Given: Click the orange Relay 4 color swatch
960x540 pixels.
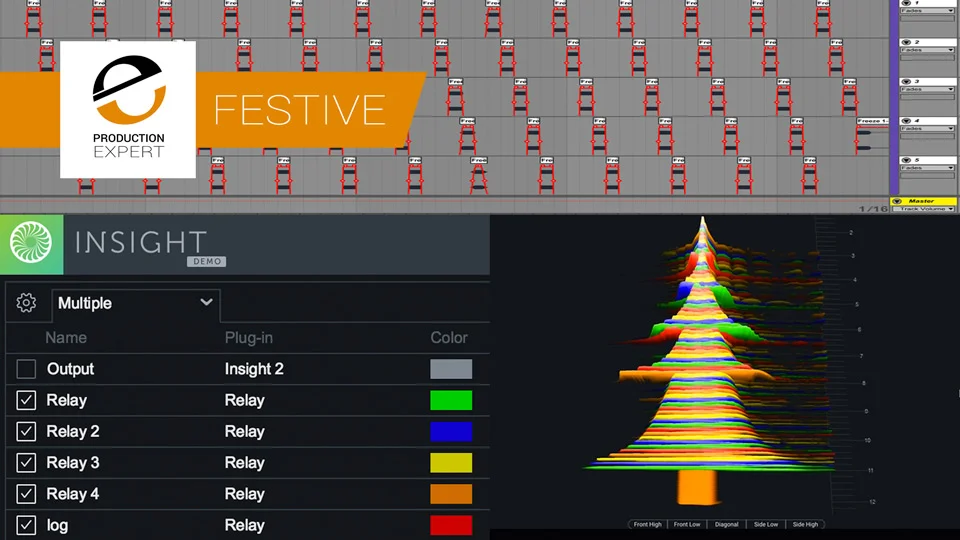Looking at the screenshot, I should 451,493.
